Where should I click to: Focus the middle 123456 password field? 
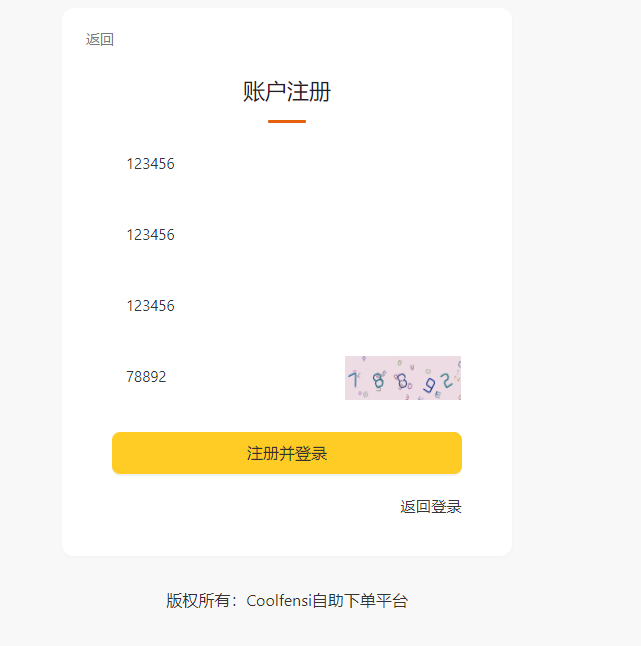click(287, 235)
